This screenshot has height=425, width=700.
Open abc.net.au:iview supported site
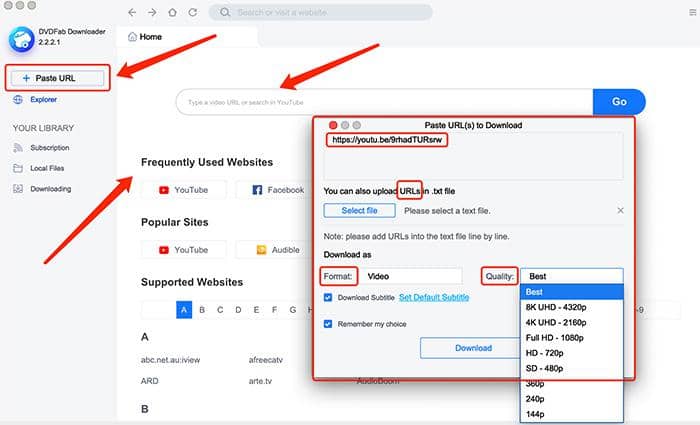pos(171,360)
